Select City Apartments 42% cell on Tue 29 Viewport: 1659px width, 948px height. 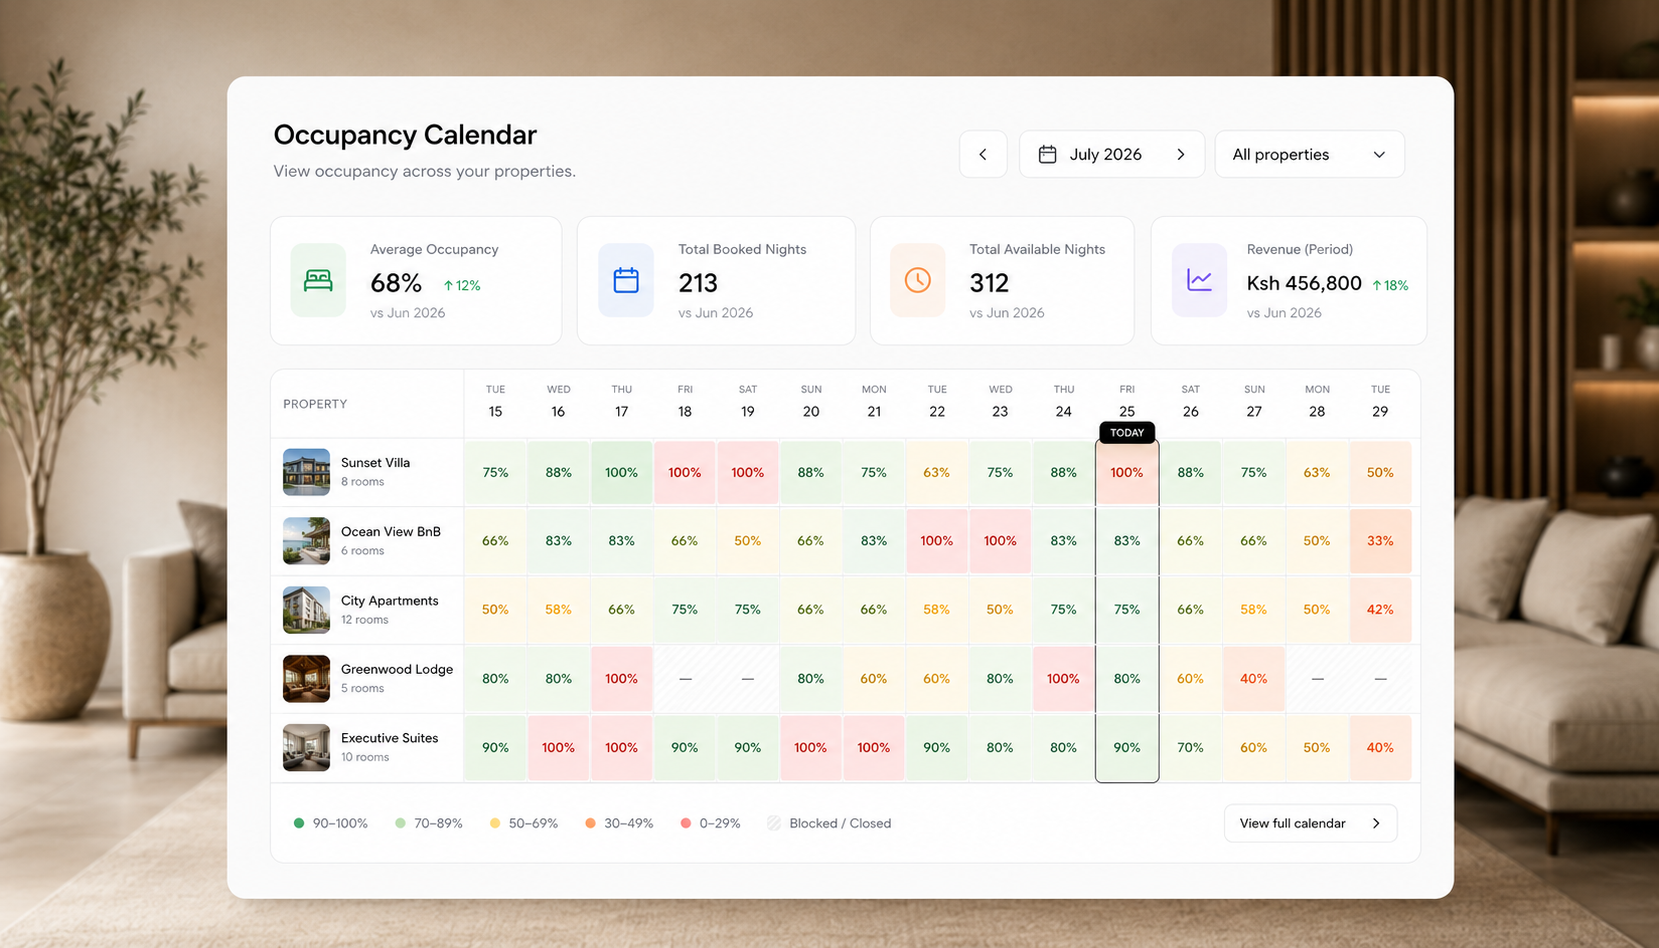tap(1380, 609)
